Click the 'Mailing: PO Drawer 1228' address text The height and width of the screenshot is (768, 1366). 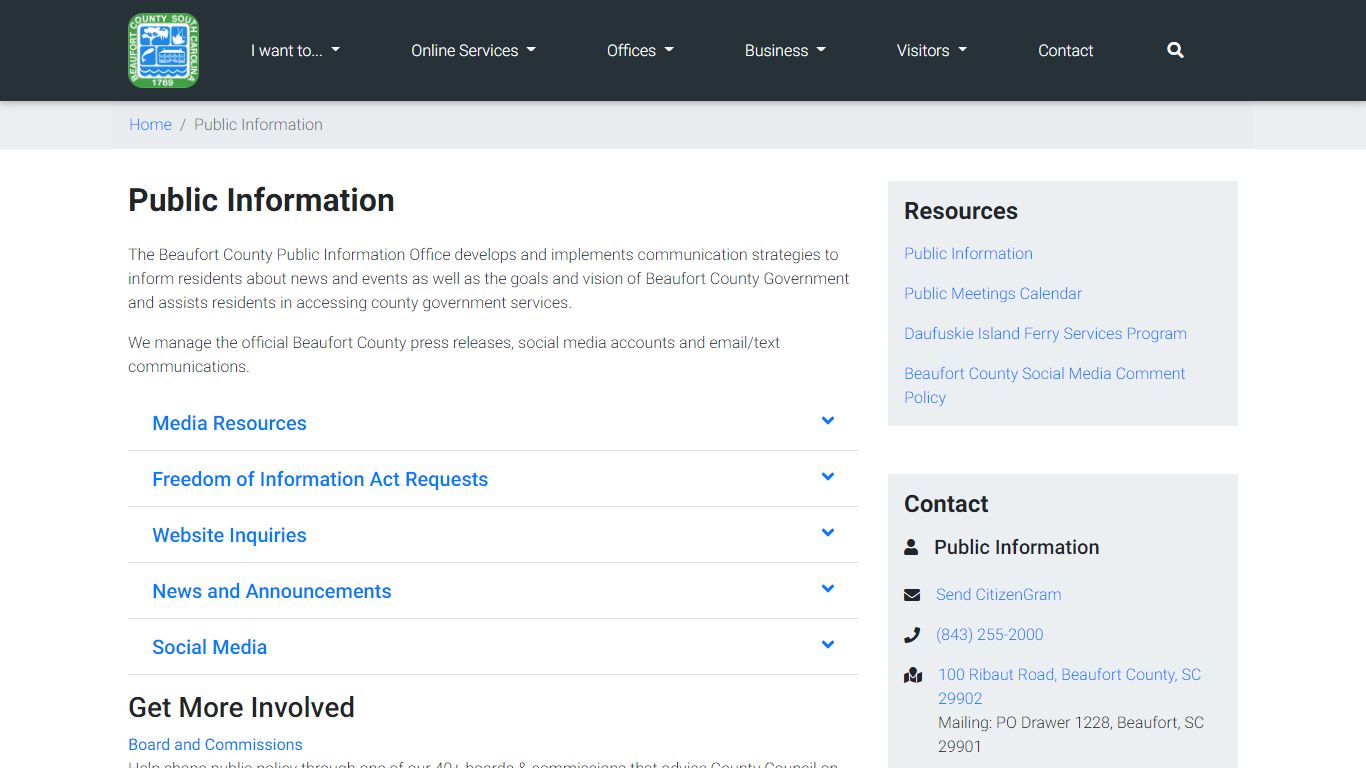(x=1071, y=734)
